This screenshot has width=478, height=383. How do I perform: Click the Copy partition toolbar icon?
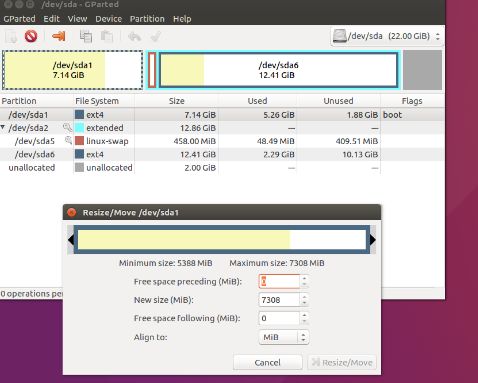click(86, 36)
